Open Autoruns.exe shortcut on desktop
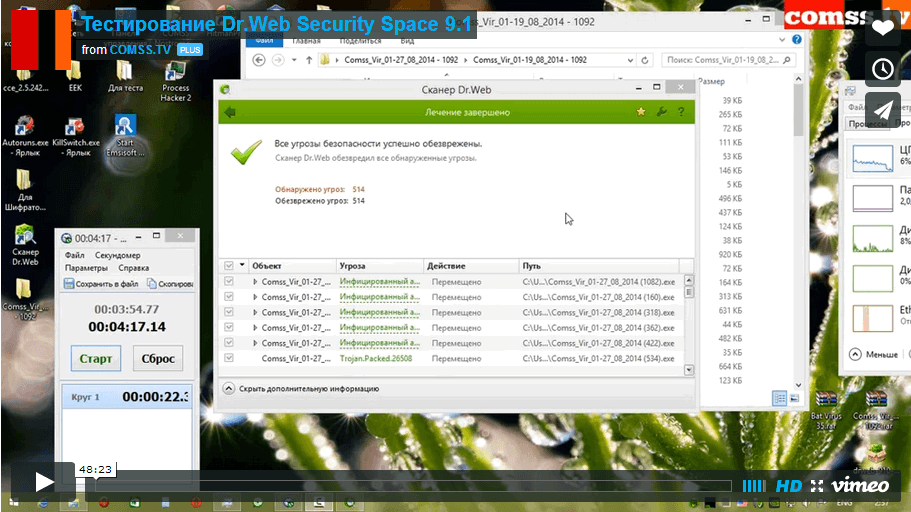911x512 pixels. (25, 137)
